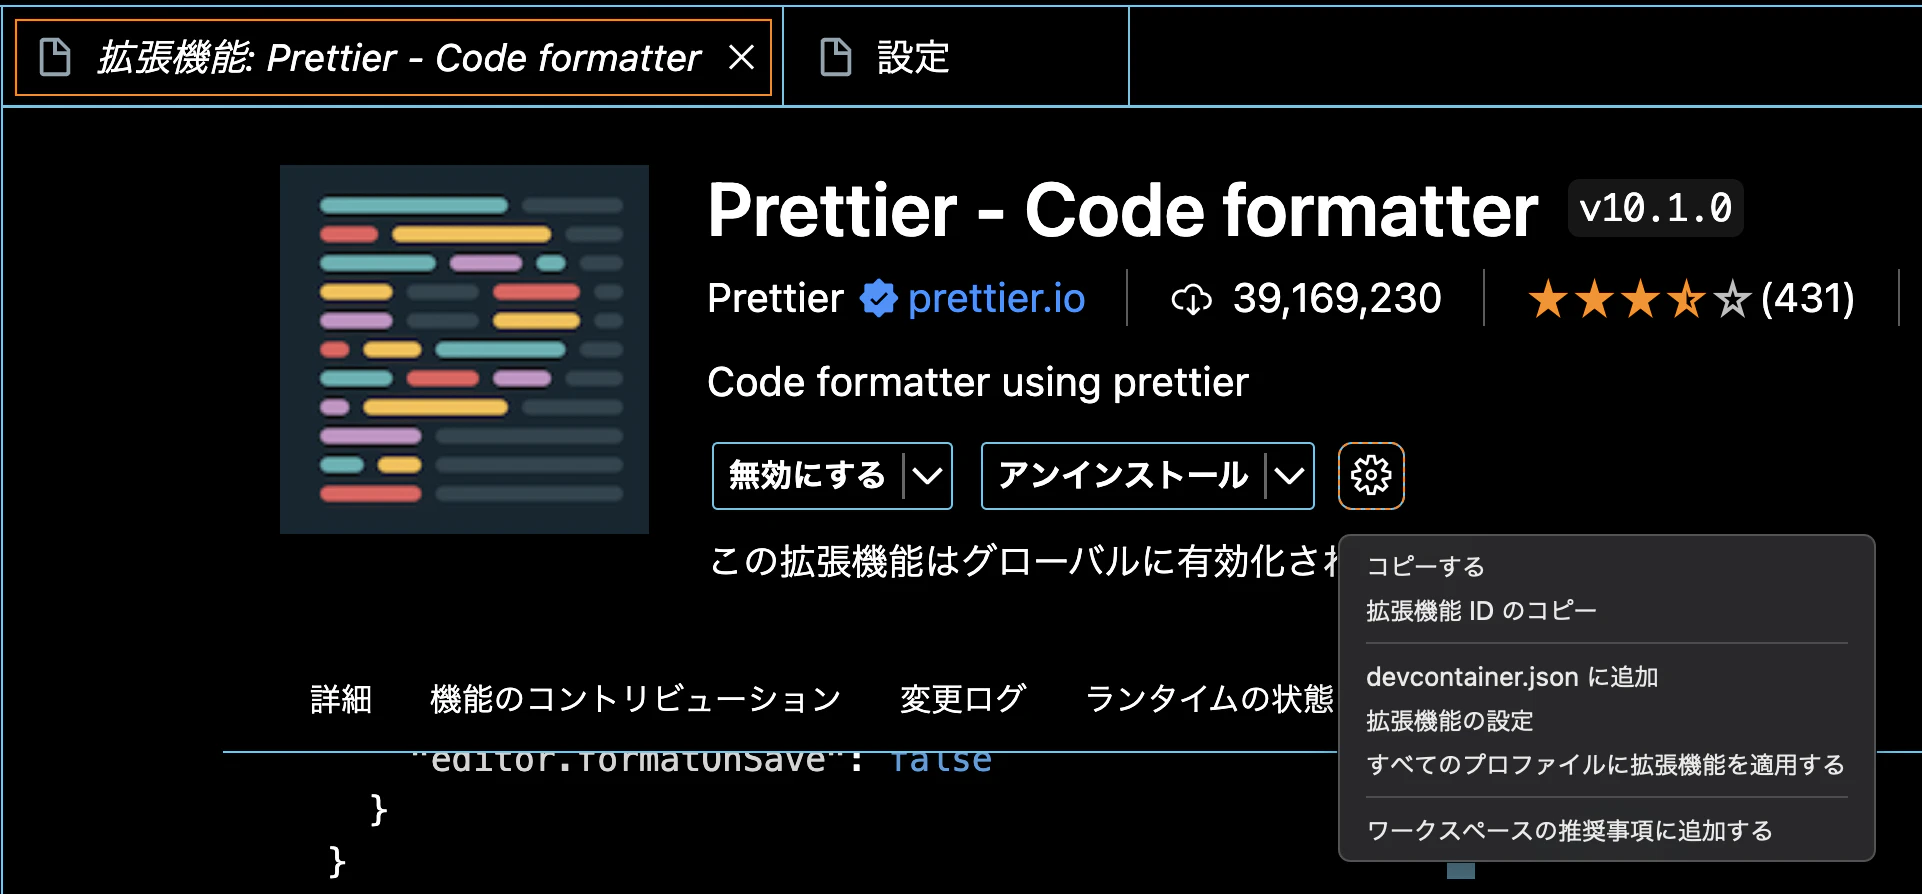Click the star rating for the extension
This screenshot has width=1922, height=894.
pos(1639,299)
